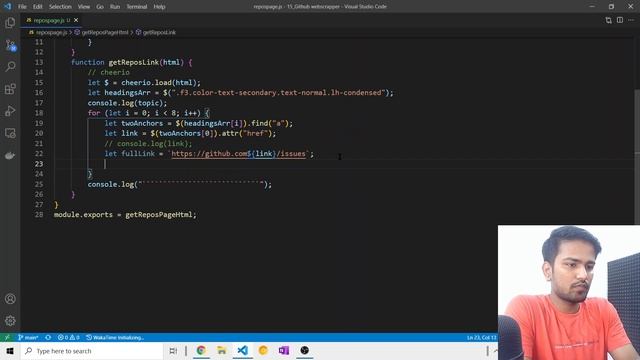Open the Explorer view in activity bar
Viewport: 640px width, 360px height.
click(10, 22)
